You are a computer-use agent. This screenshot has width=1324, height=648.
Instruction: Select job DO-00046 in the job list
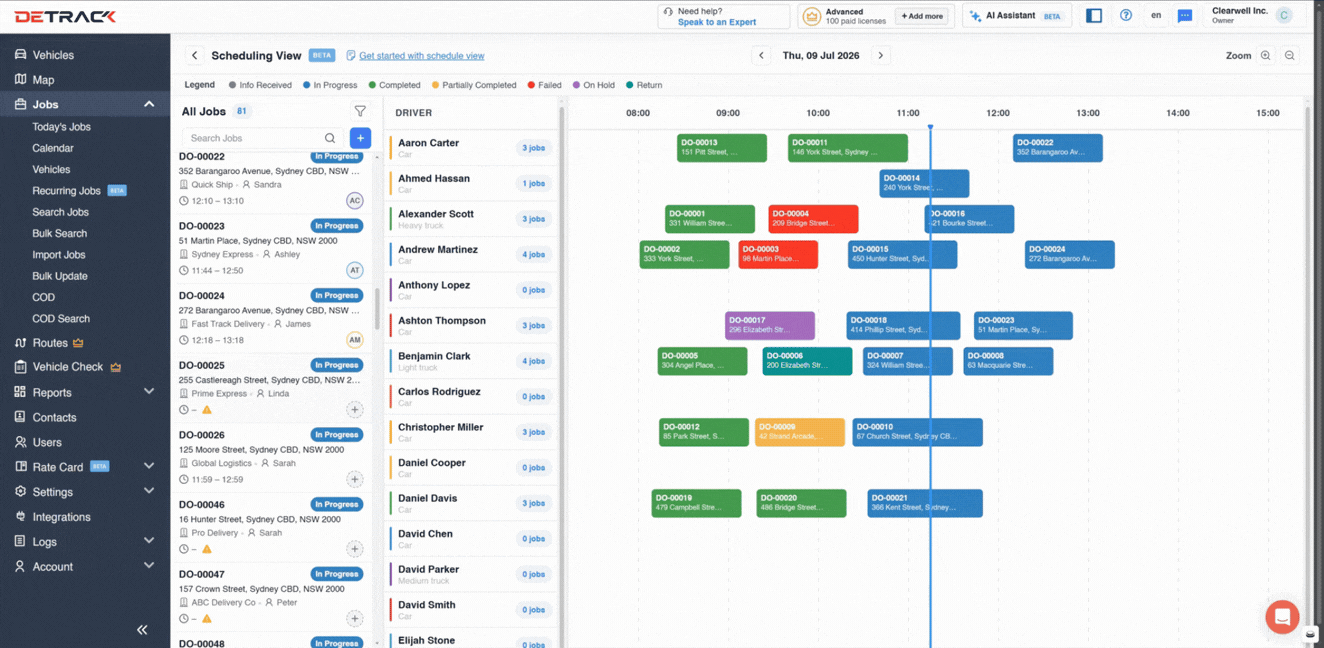[271, 527]
